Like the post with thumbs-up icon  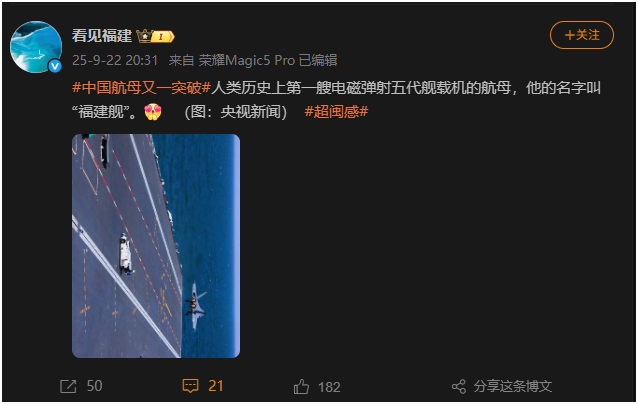tap(301, 387)
